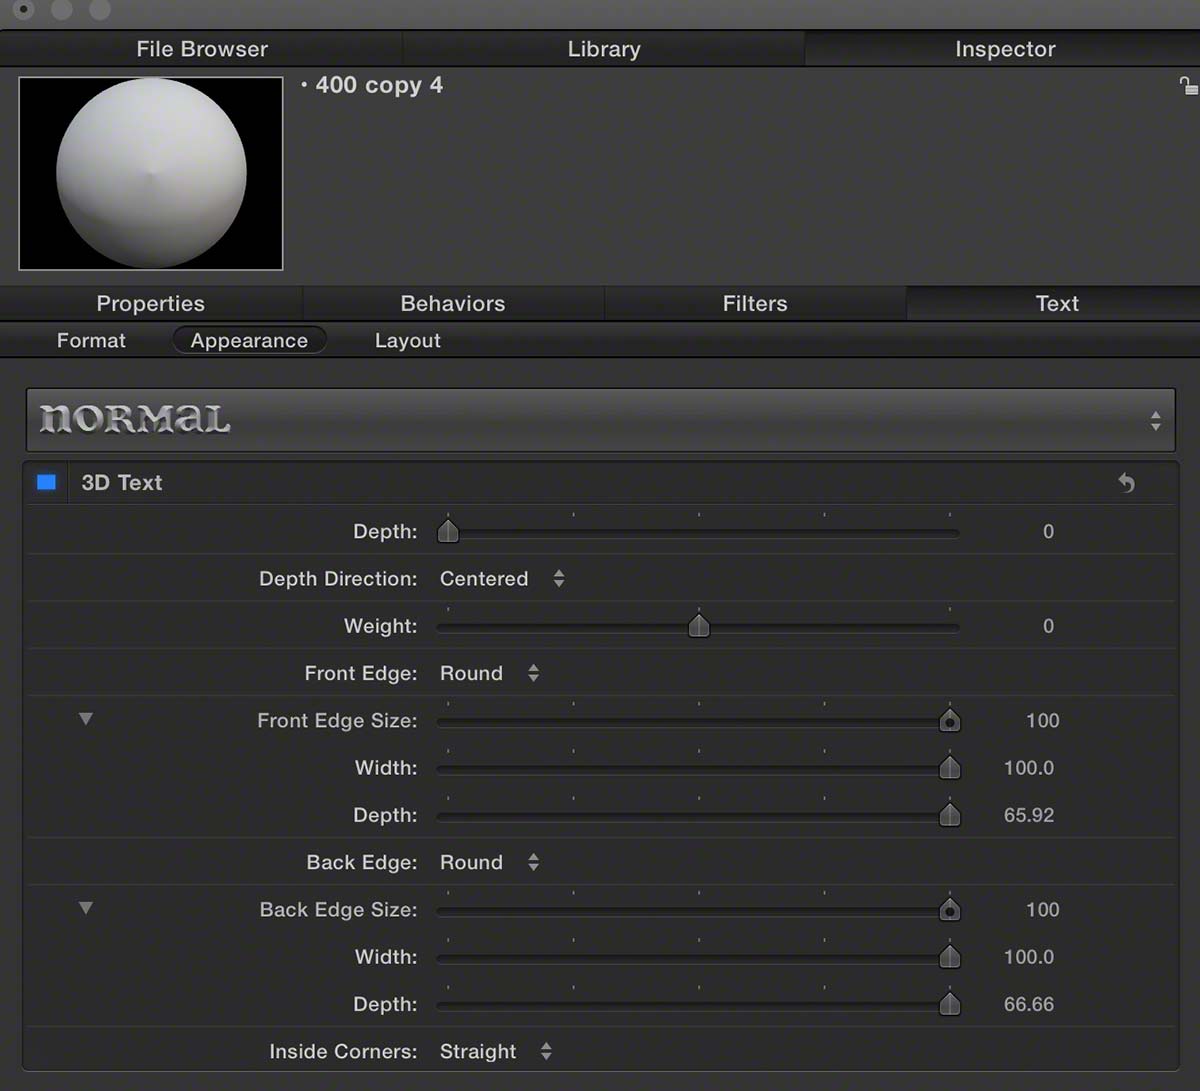The width and height of the screenshot is (1200, 1091).
Task: Click the 3D Text section header label
Action: click(x=122, y=483)
